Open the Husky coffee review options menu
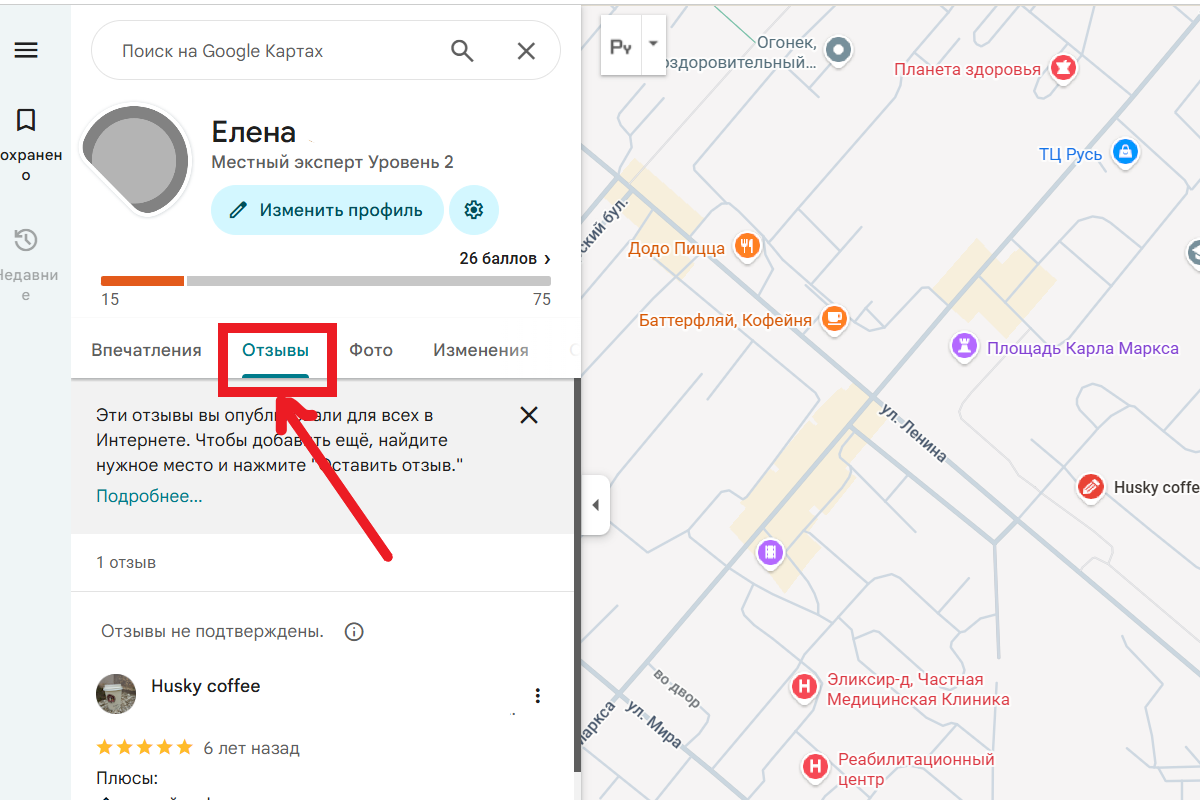1200x800 pixels. (x=537, y=695)
